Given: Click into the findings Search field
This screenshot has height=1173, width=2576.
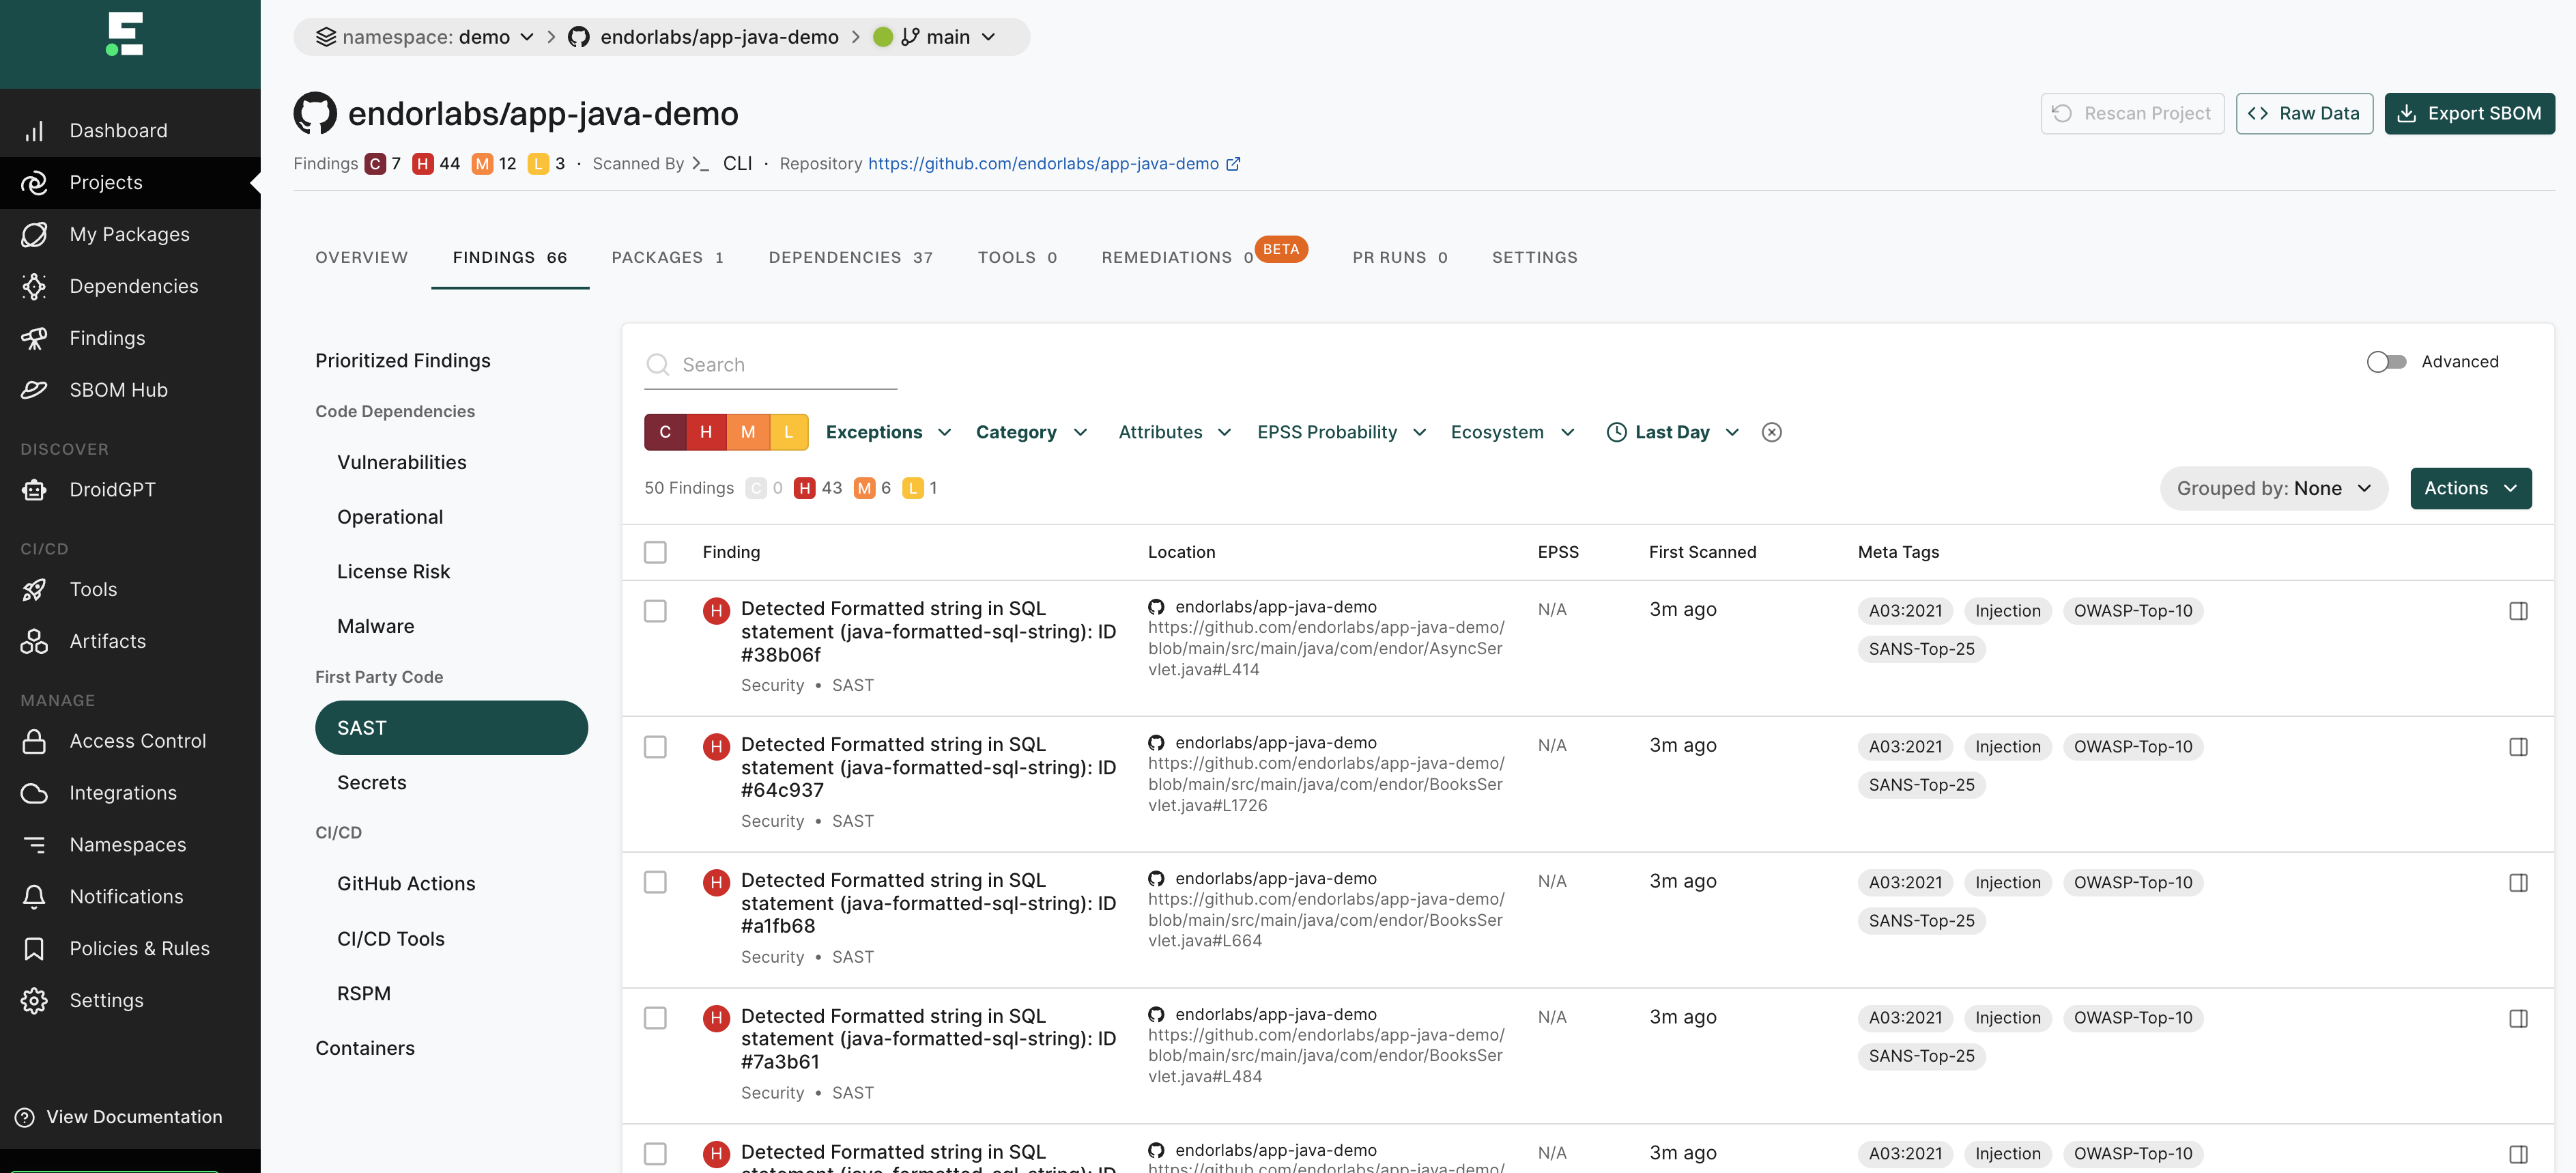Looking at the screenshot, I should click(785, 365).
